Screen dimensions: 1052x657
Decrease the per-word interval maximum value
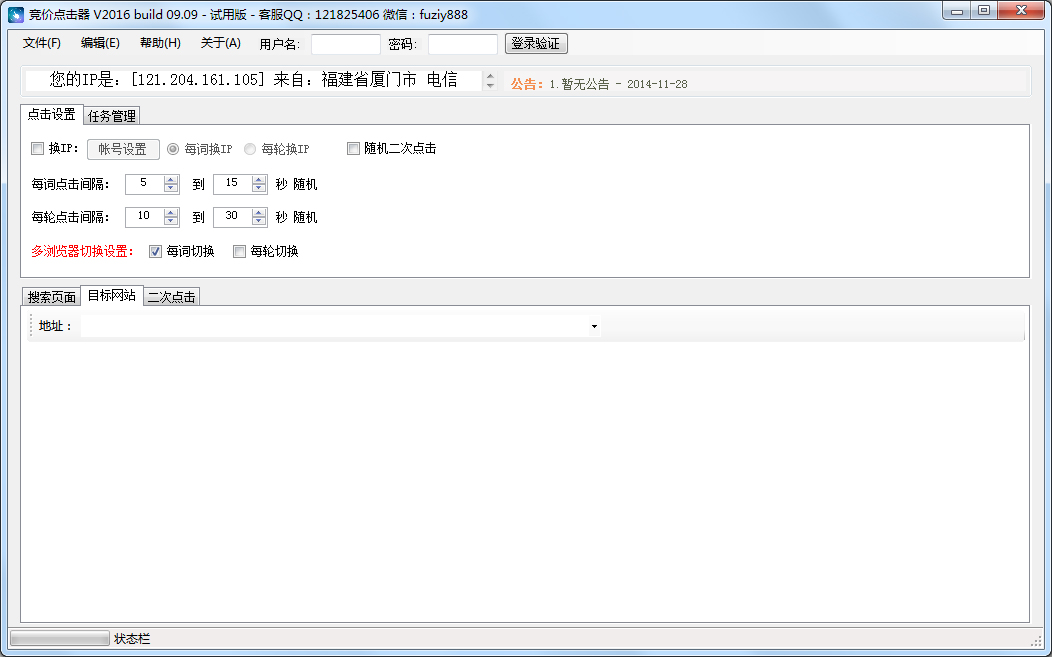pyautogui.click(x=260, y=188)
